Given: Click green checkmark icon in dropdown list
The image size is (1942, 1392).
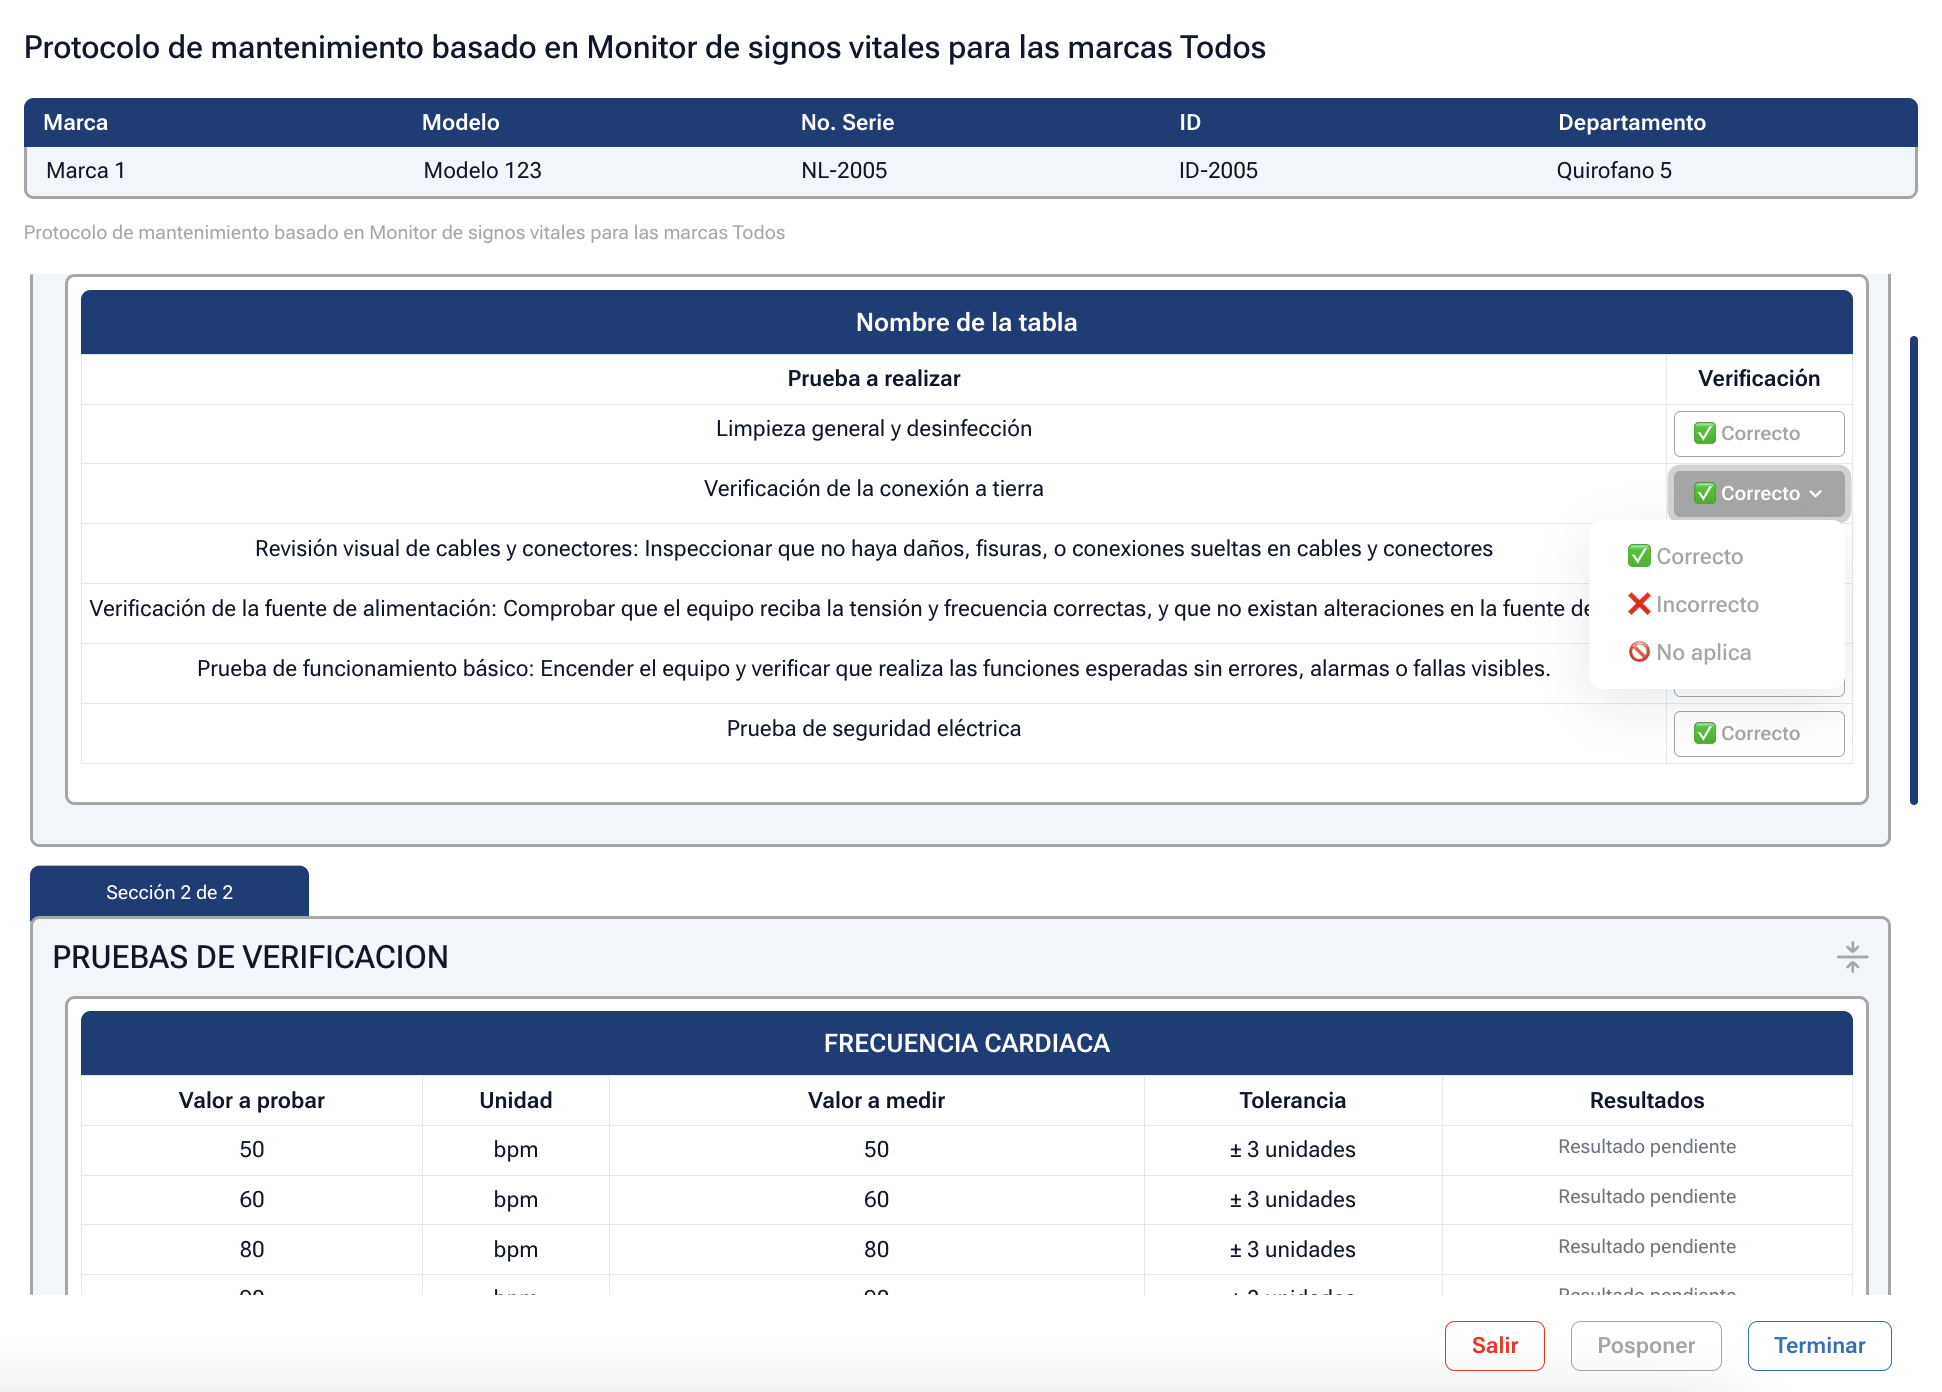Looking at the screenshot, I should tap(1639, 556).
